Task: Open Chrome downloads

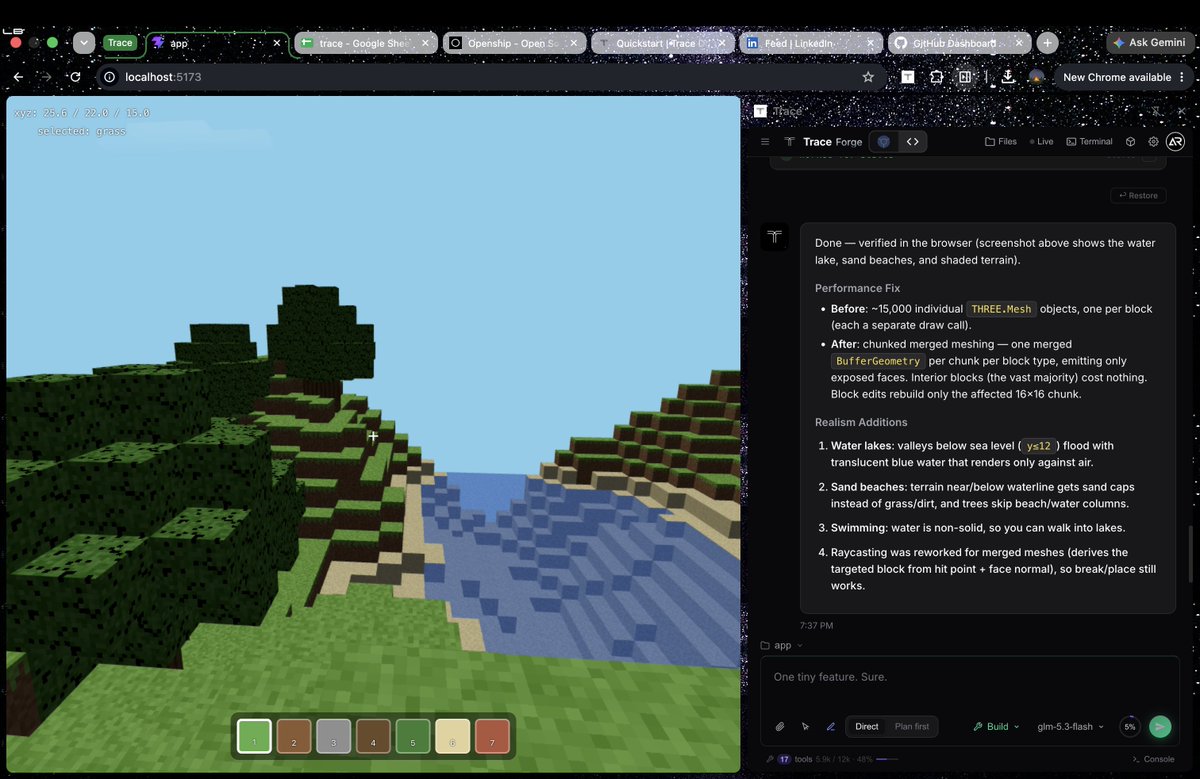Action: pos(1008,77)
